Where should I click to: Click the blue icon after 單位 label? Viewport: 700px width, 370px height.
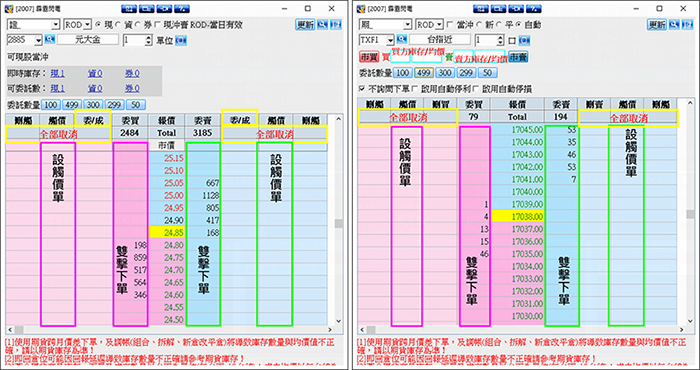(181, 41)
